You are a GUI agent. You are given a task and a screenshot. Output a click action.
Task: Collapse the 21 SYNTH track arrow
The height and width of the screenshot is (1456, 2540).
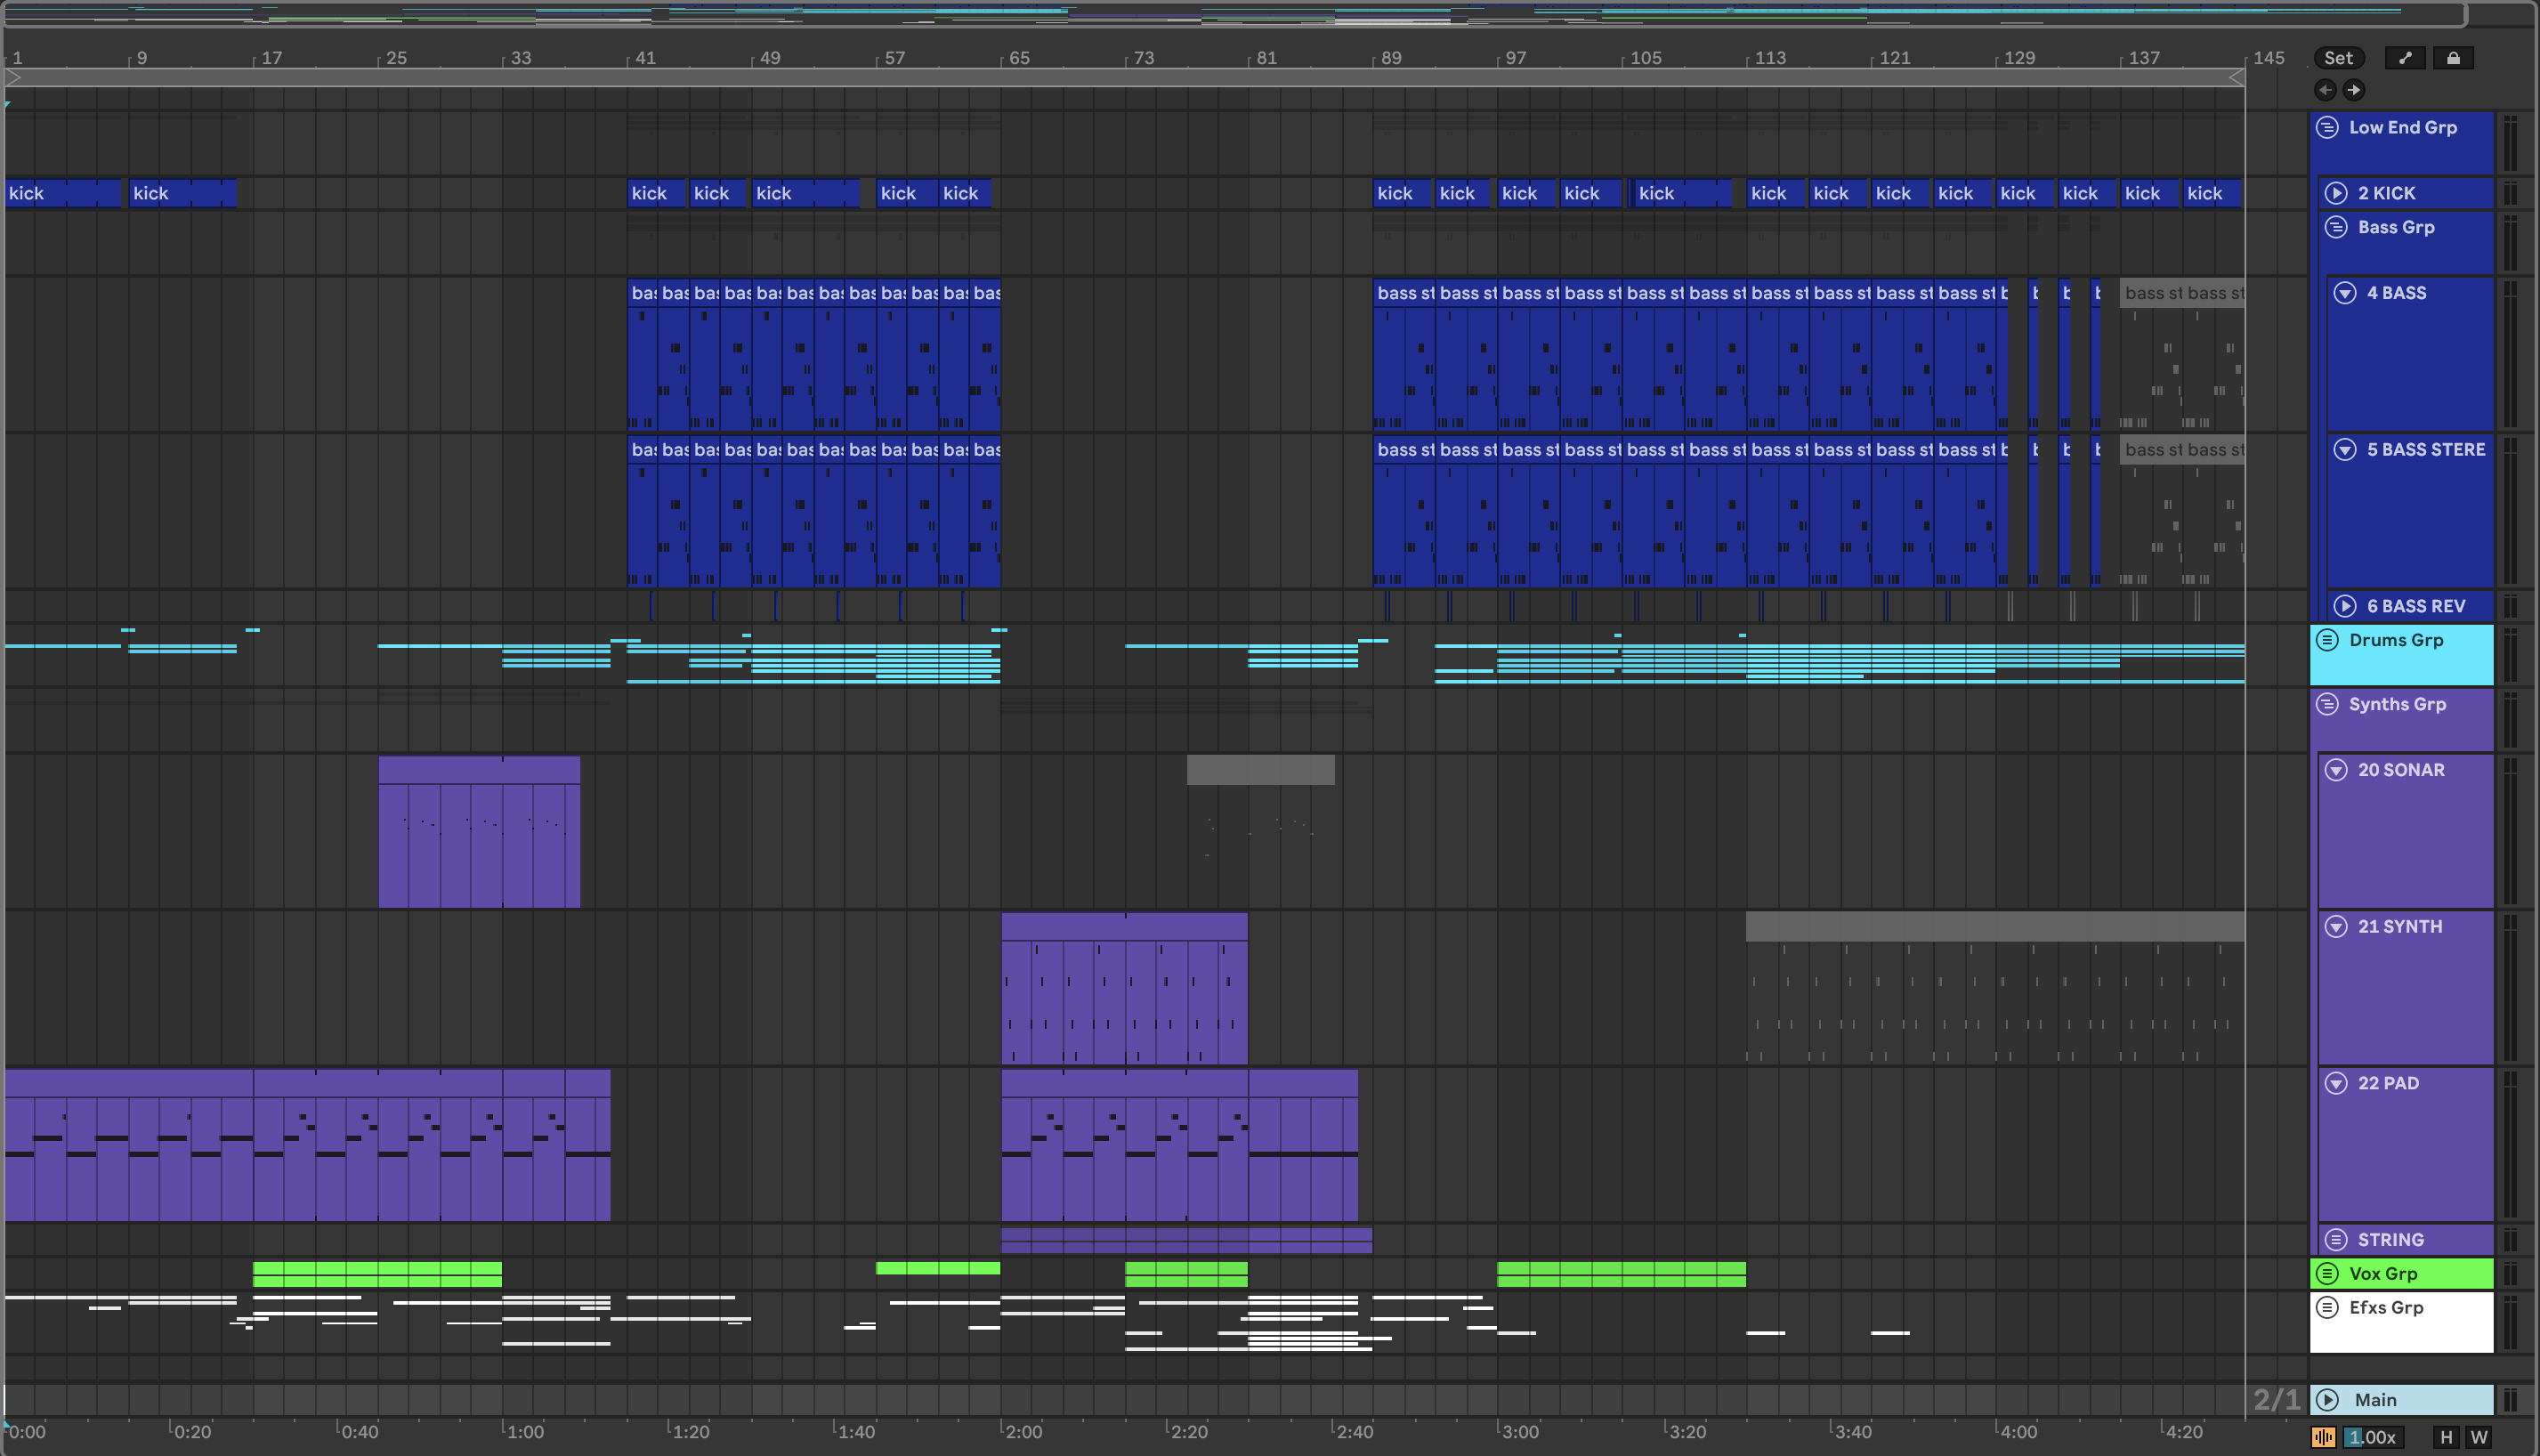coord(2336,926)
